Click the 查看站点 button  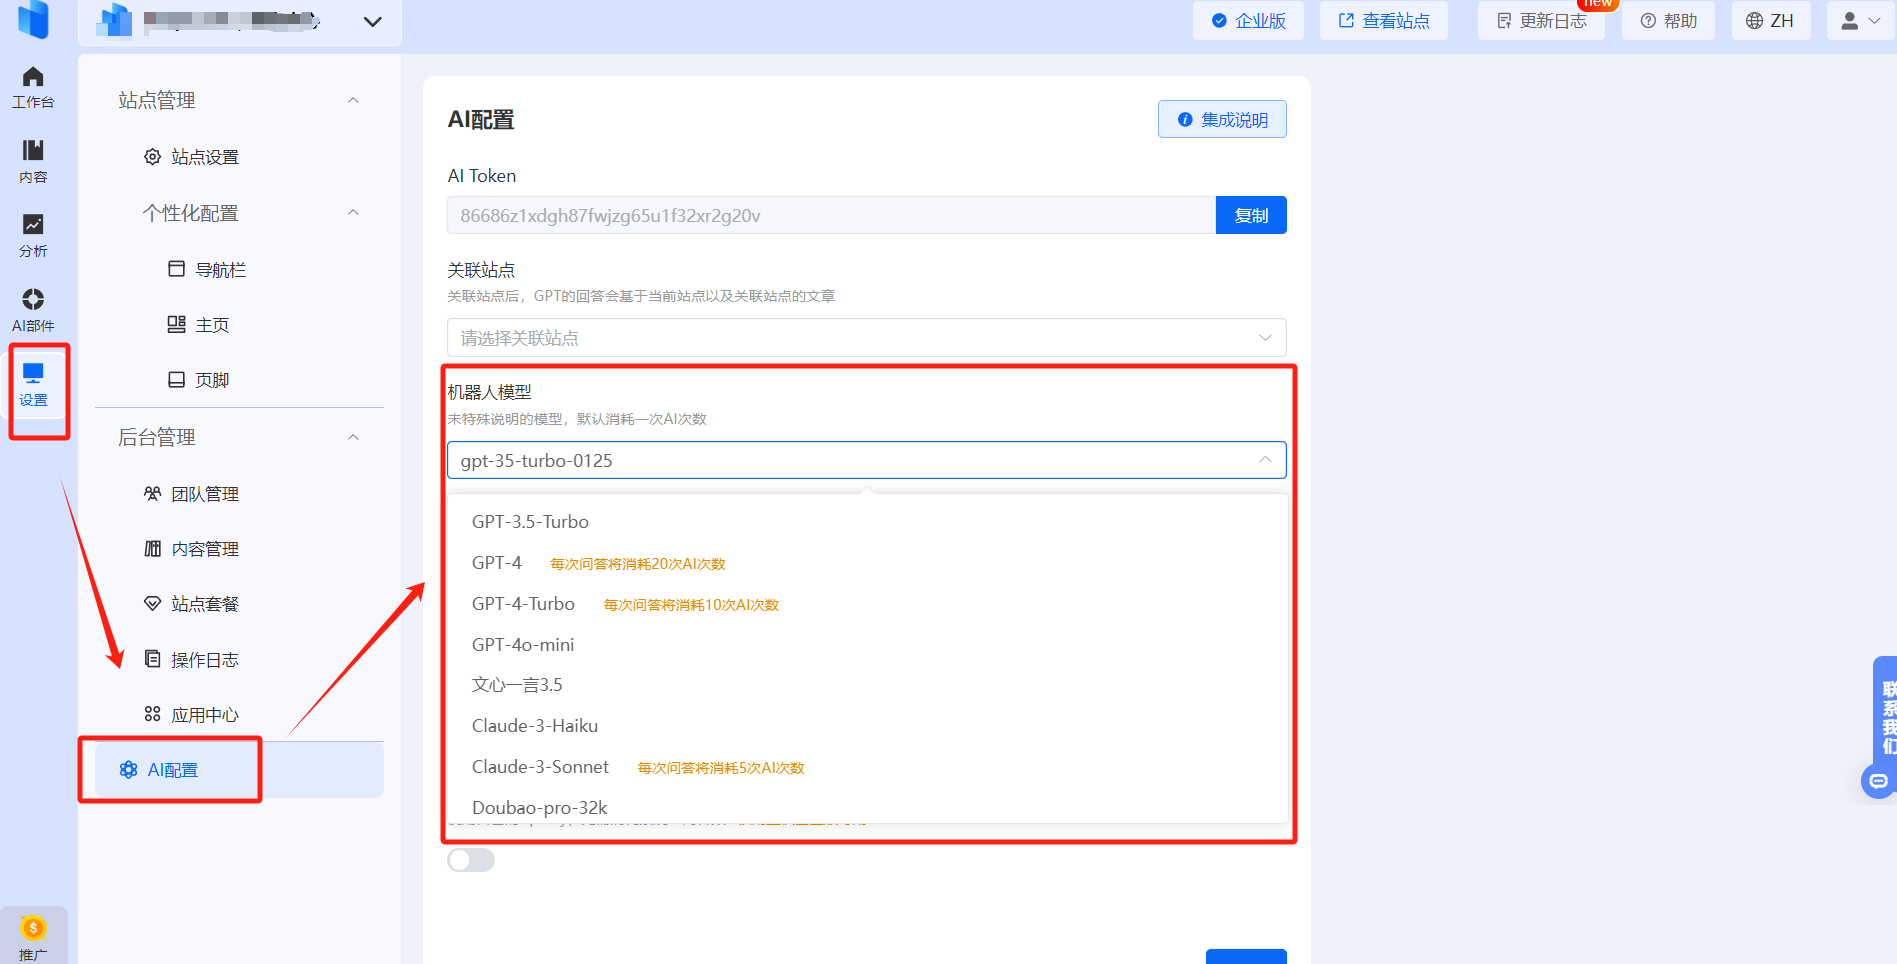click(x=1384, y=21)
